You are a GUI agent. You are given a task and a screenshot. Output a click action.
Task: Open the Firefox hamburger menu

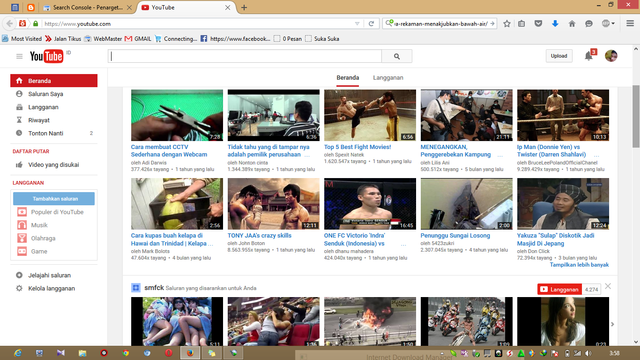pyautogui.click(x=630, y=24)
